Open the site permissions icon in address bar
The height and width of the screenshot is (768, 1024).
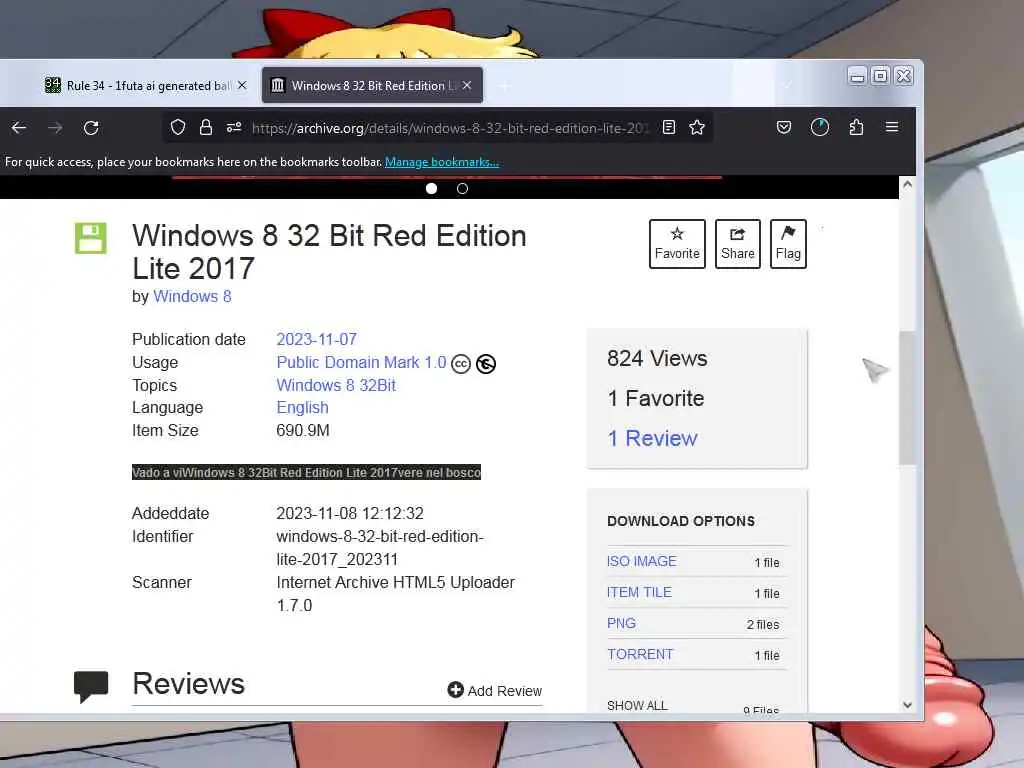click(x=234, y=127)
